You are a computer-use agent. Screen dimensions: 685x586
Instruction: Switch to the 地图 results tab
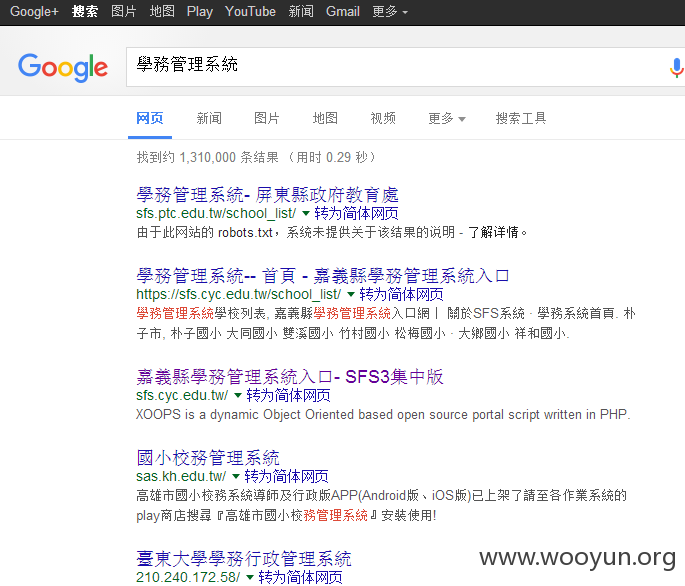pyautogui.click(x=325, y=118)
